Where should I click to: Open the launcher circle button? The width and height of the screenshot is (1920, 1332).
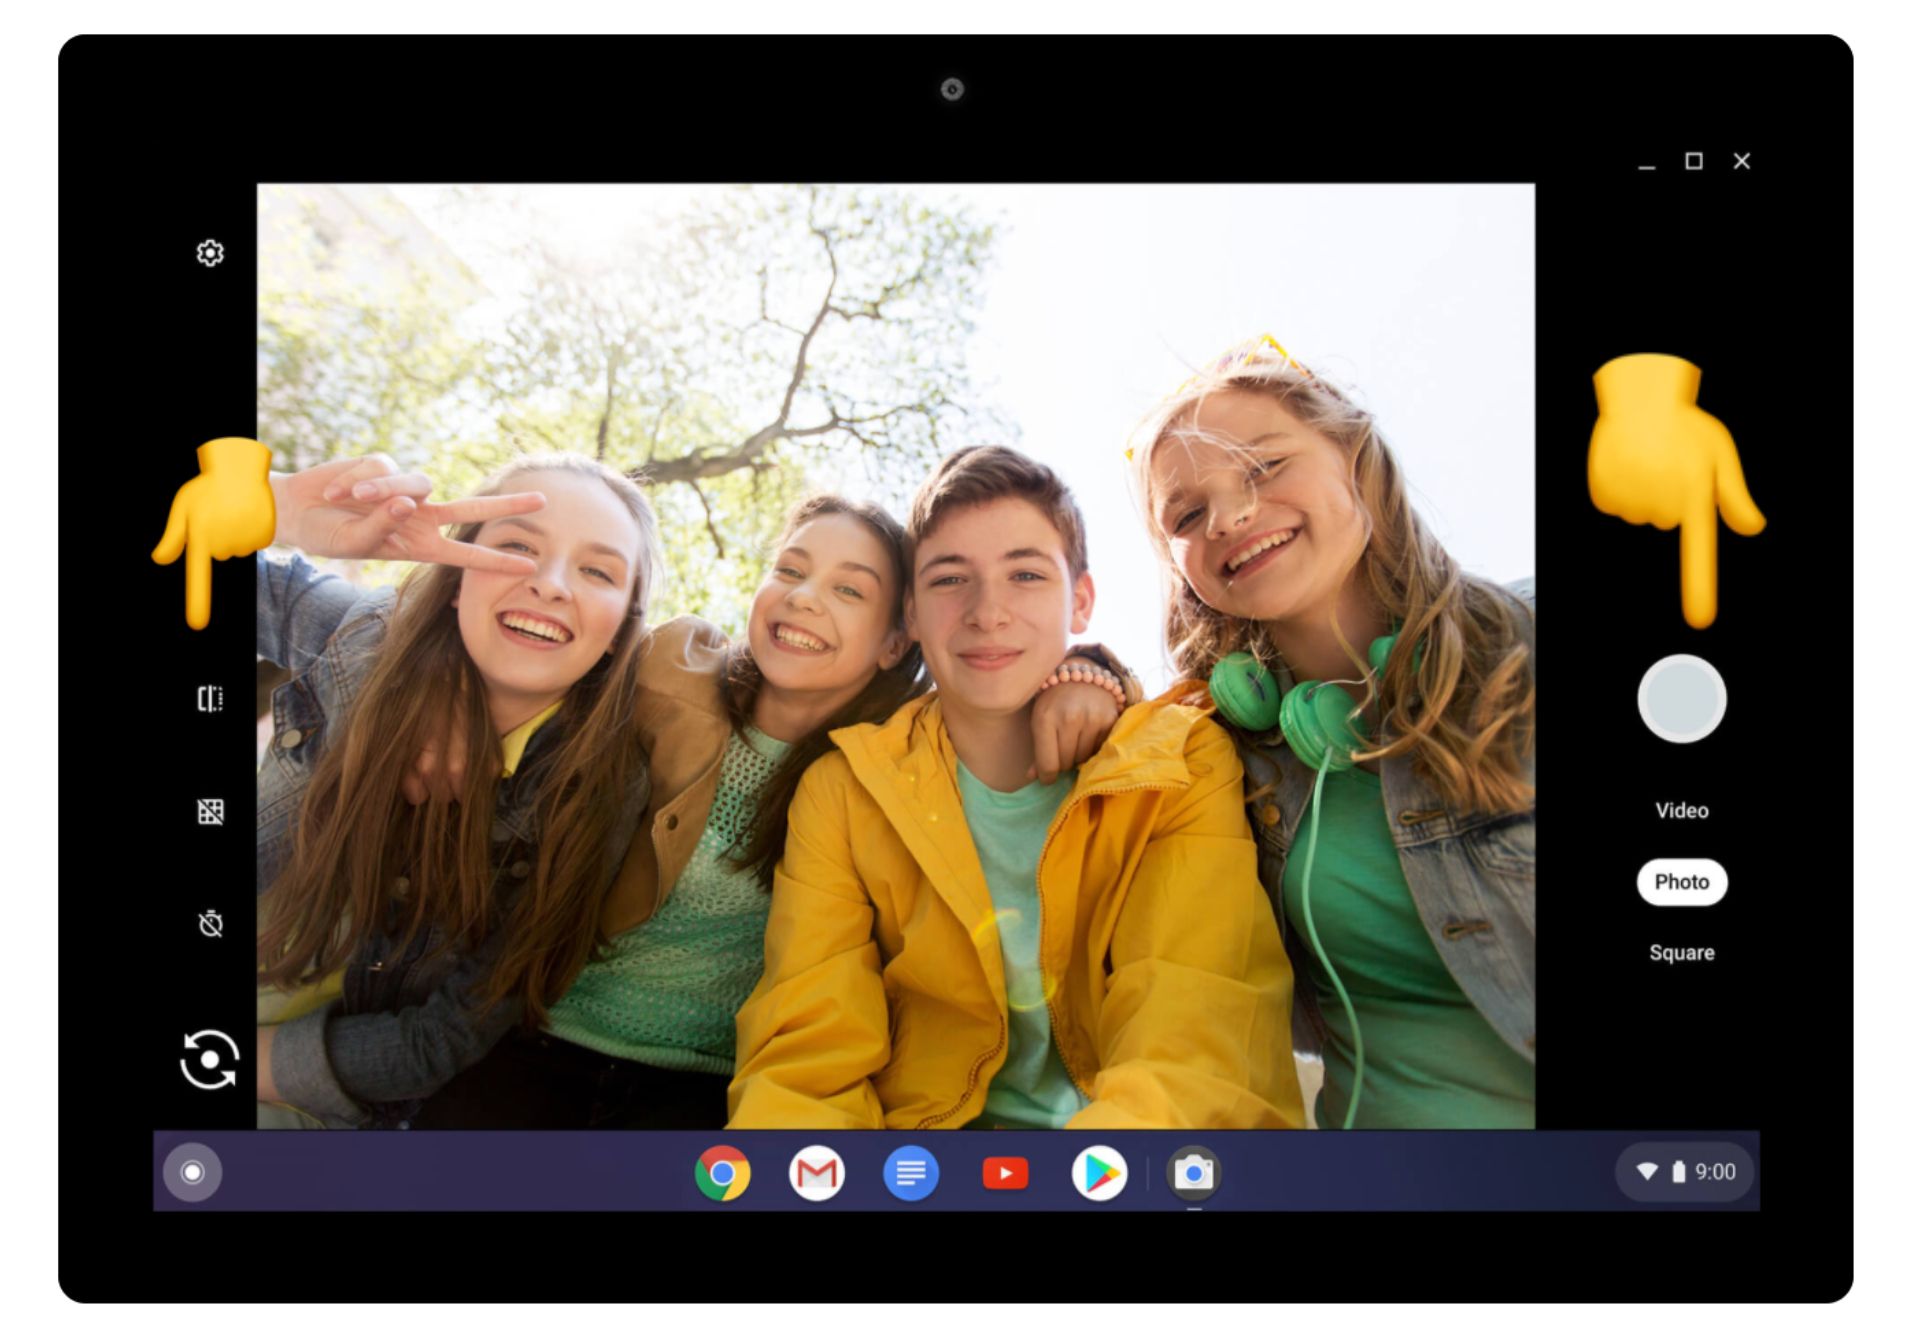(x=193, y=1172)
